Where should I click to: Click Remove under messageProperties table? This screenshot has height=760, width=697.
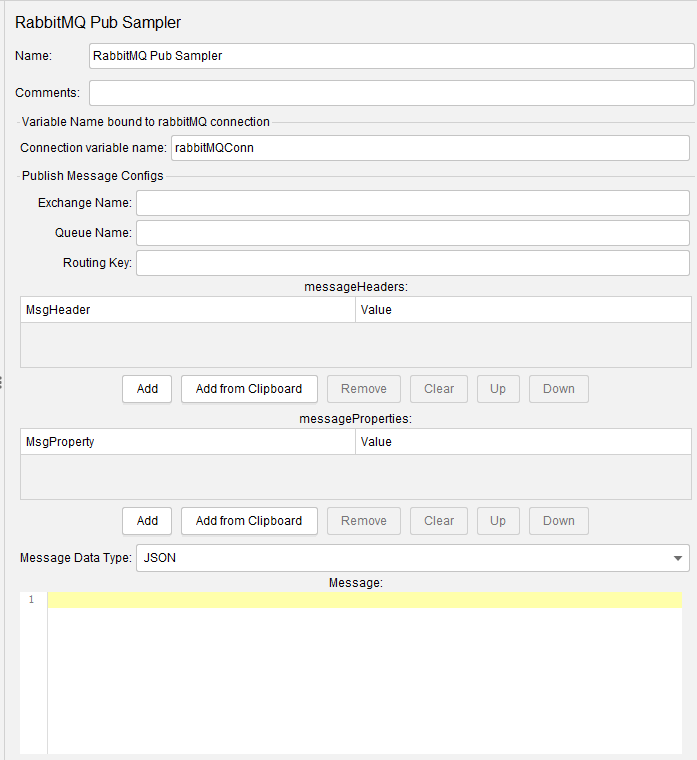(364, 521)
